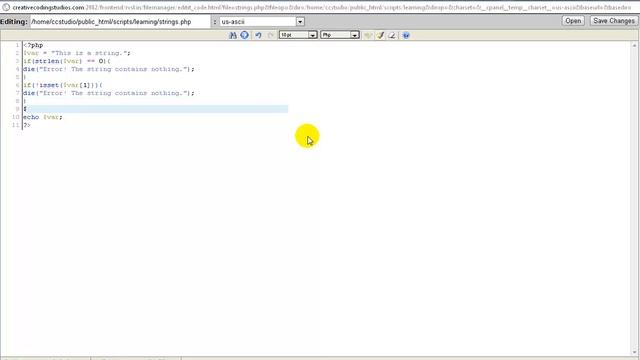Click the second die() statement on line 7

[x=109, y=93]
